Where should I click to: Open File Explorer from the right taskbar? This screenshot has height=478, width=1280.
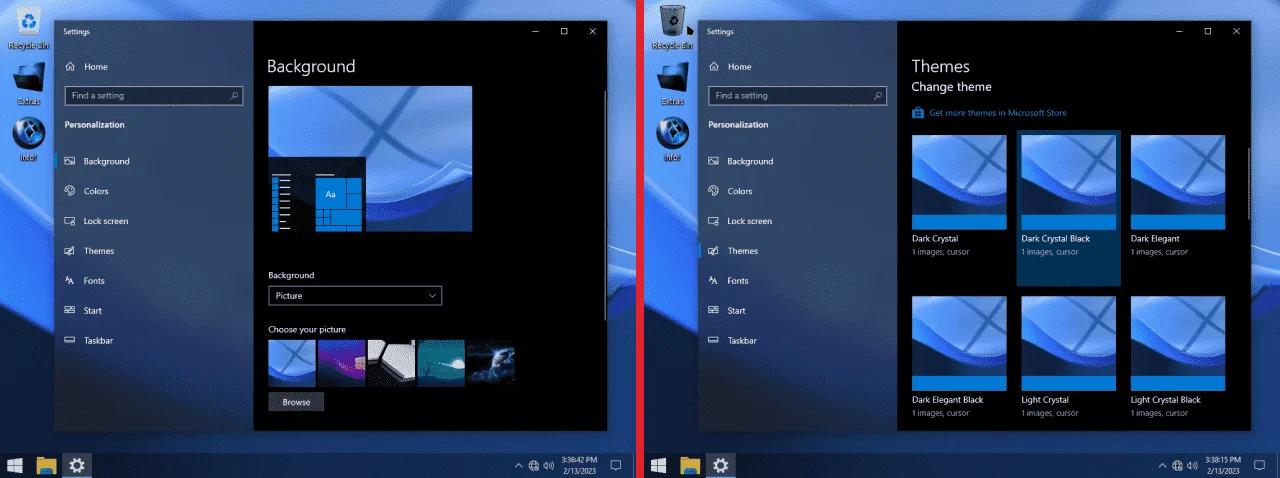tap(690, 465)
